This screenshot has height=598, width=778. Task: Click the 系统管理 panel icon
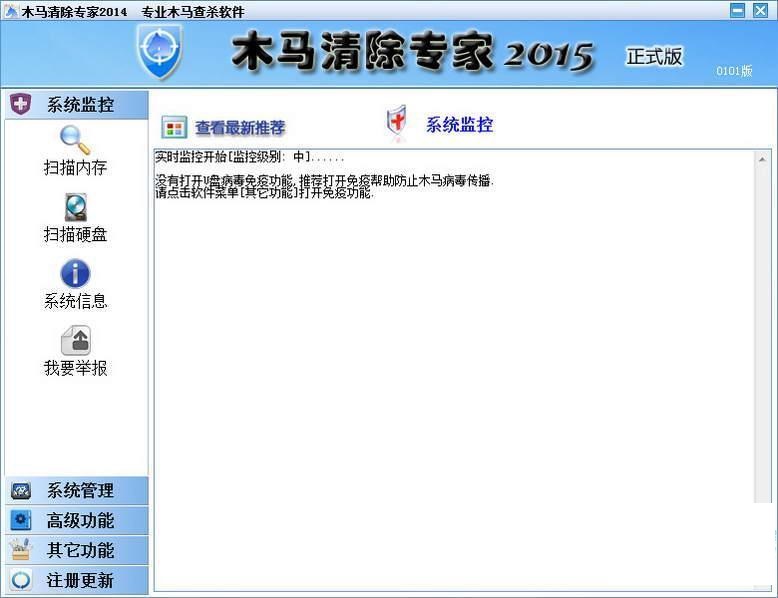point(20,491)
